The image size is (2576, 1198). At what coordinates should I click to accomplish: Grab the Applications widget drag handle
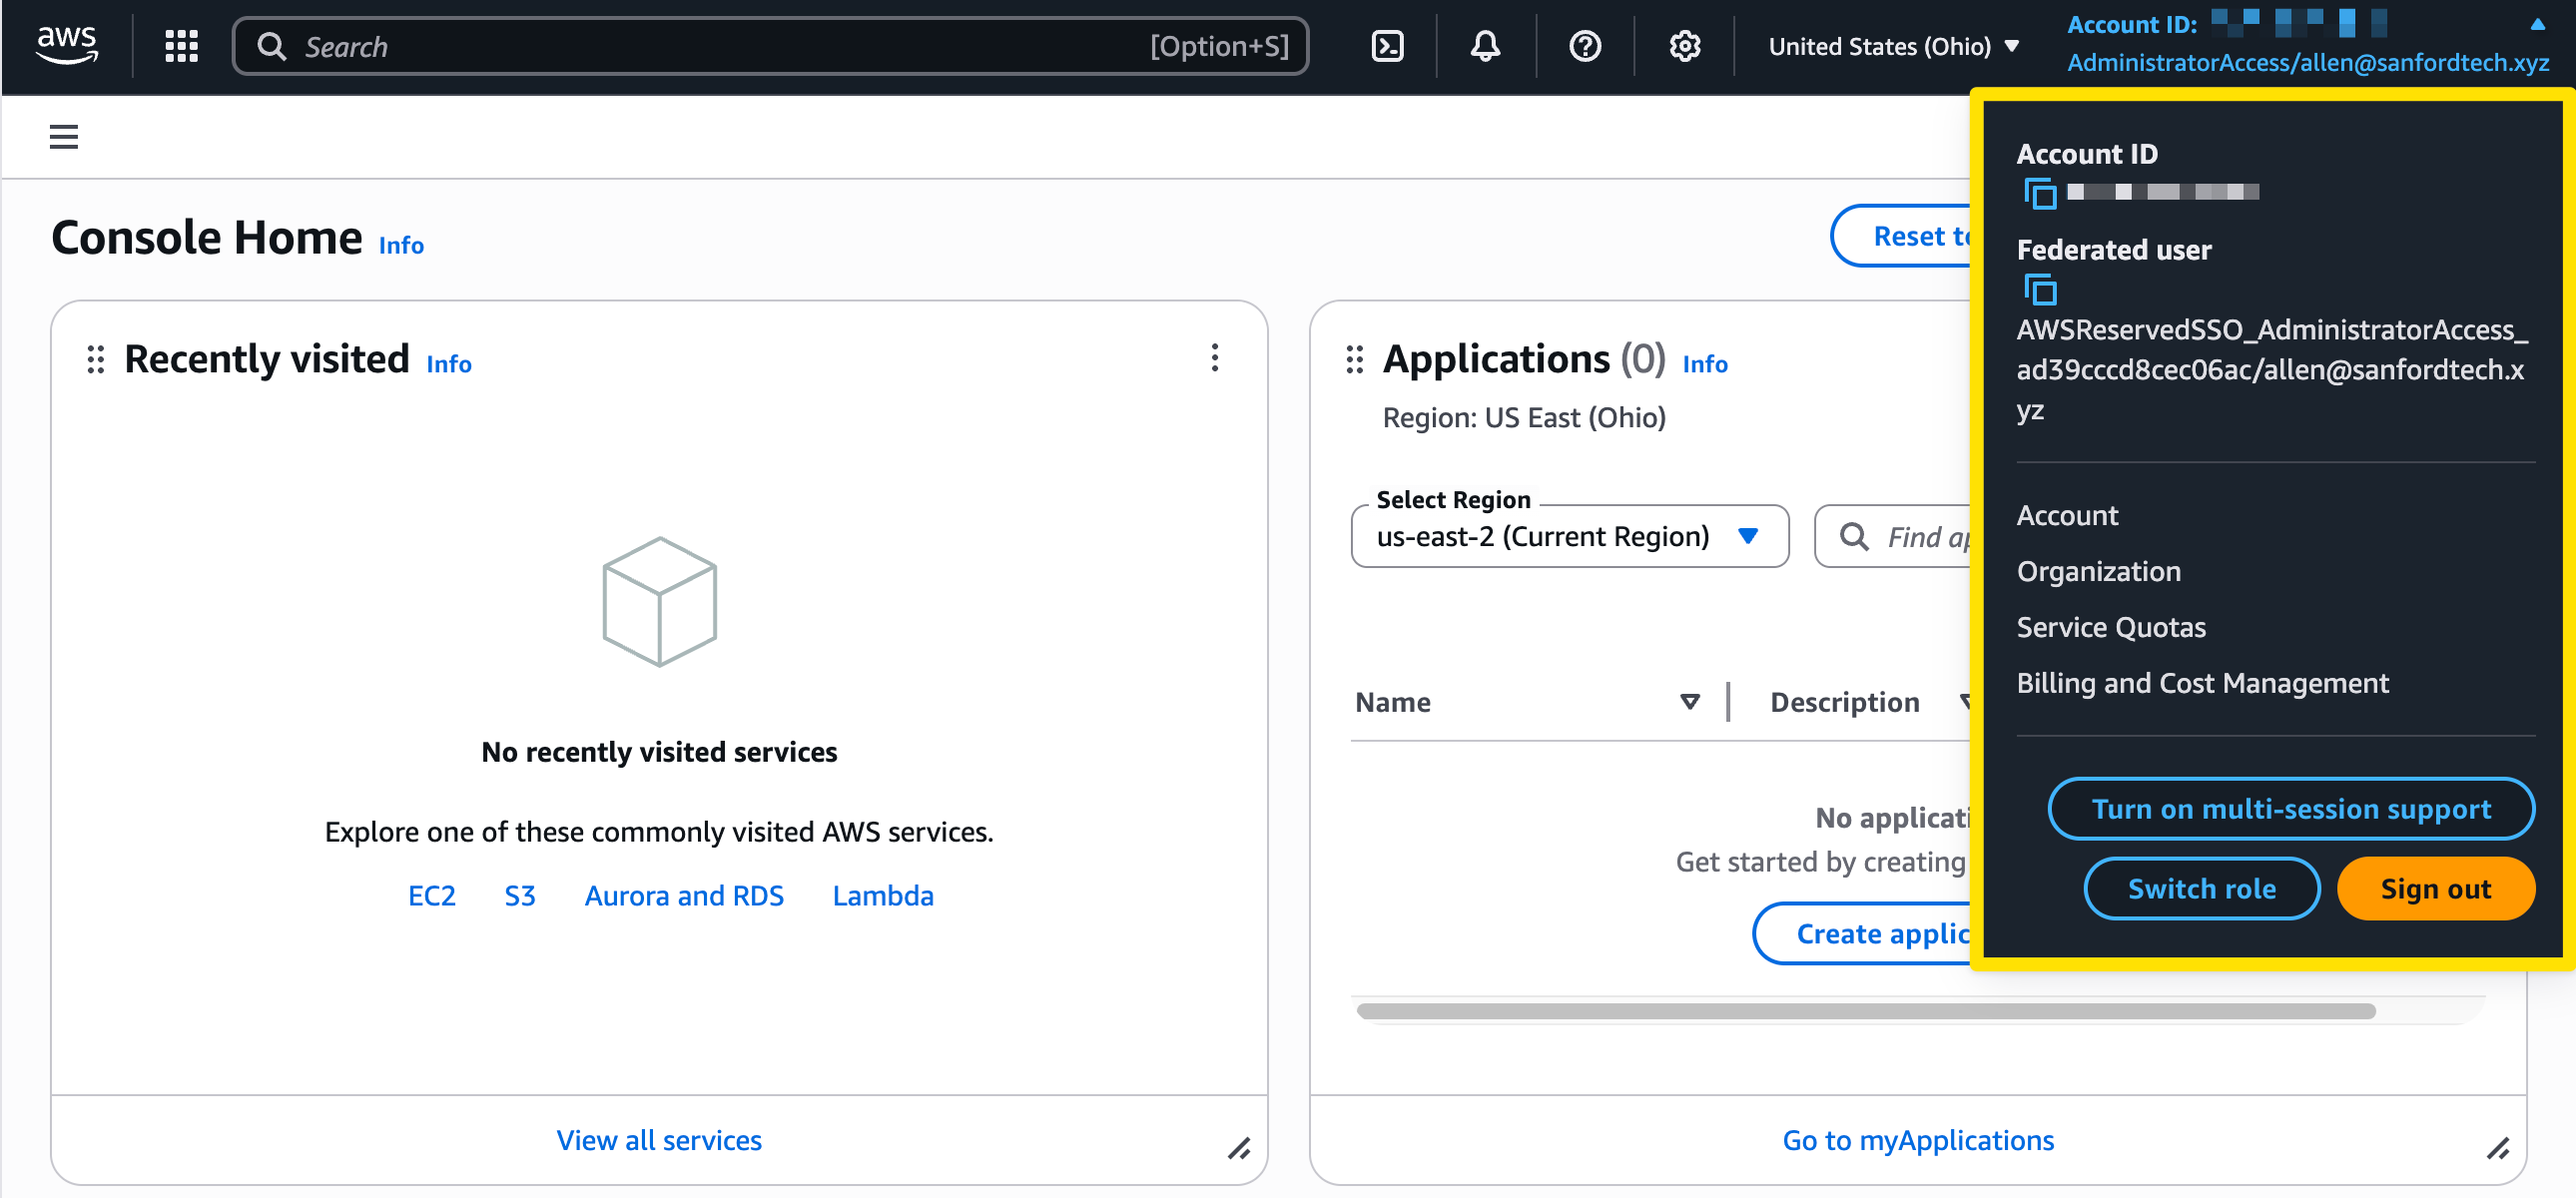click(1355, 359)
